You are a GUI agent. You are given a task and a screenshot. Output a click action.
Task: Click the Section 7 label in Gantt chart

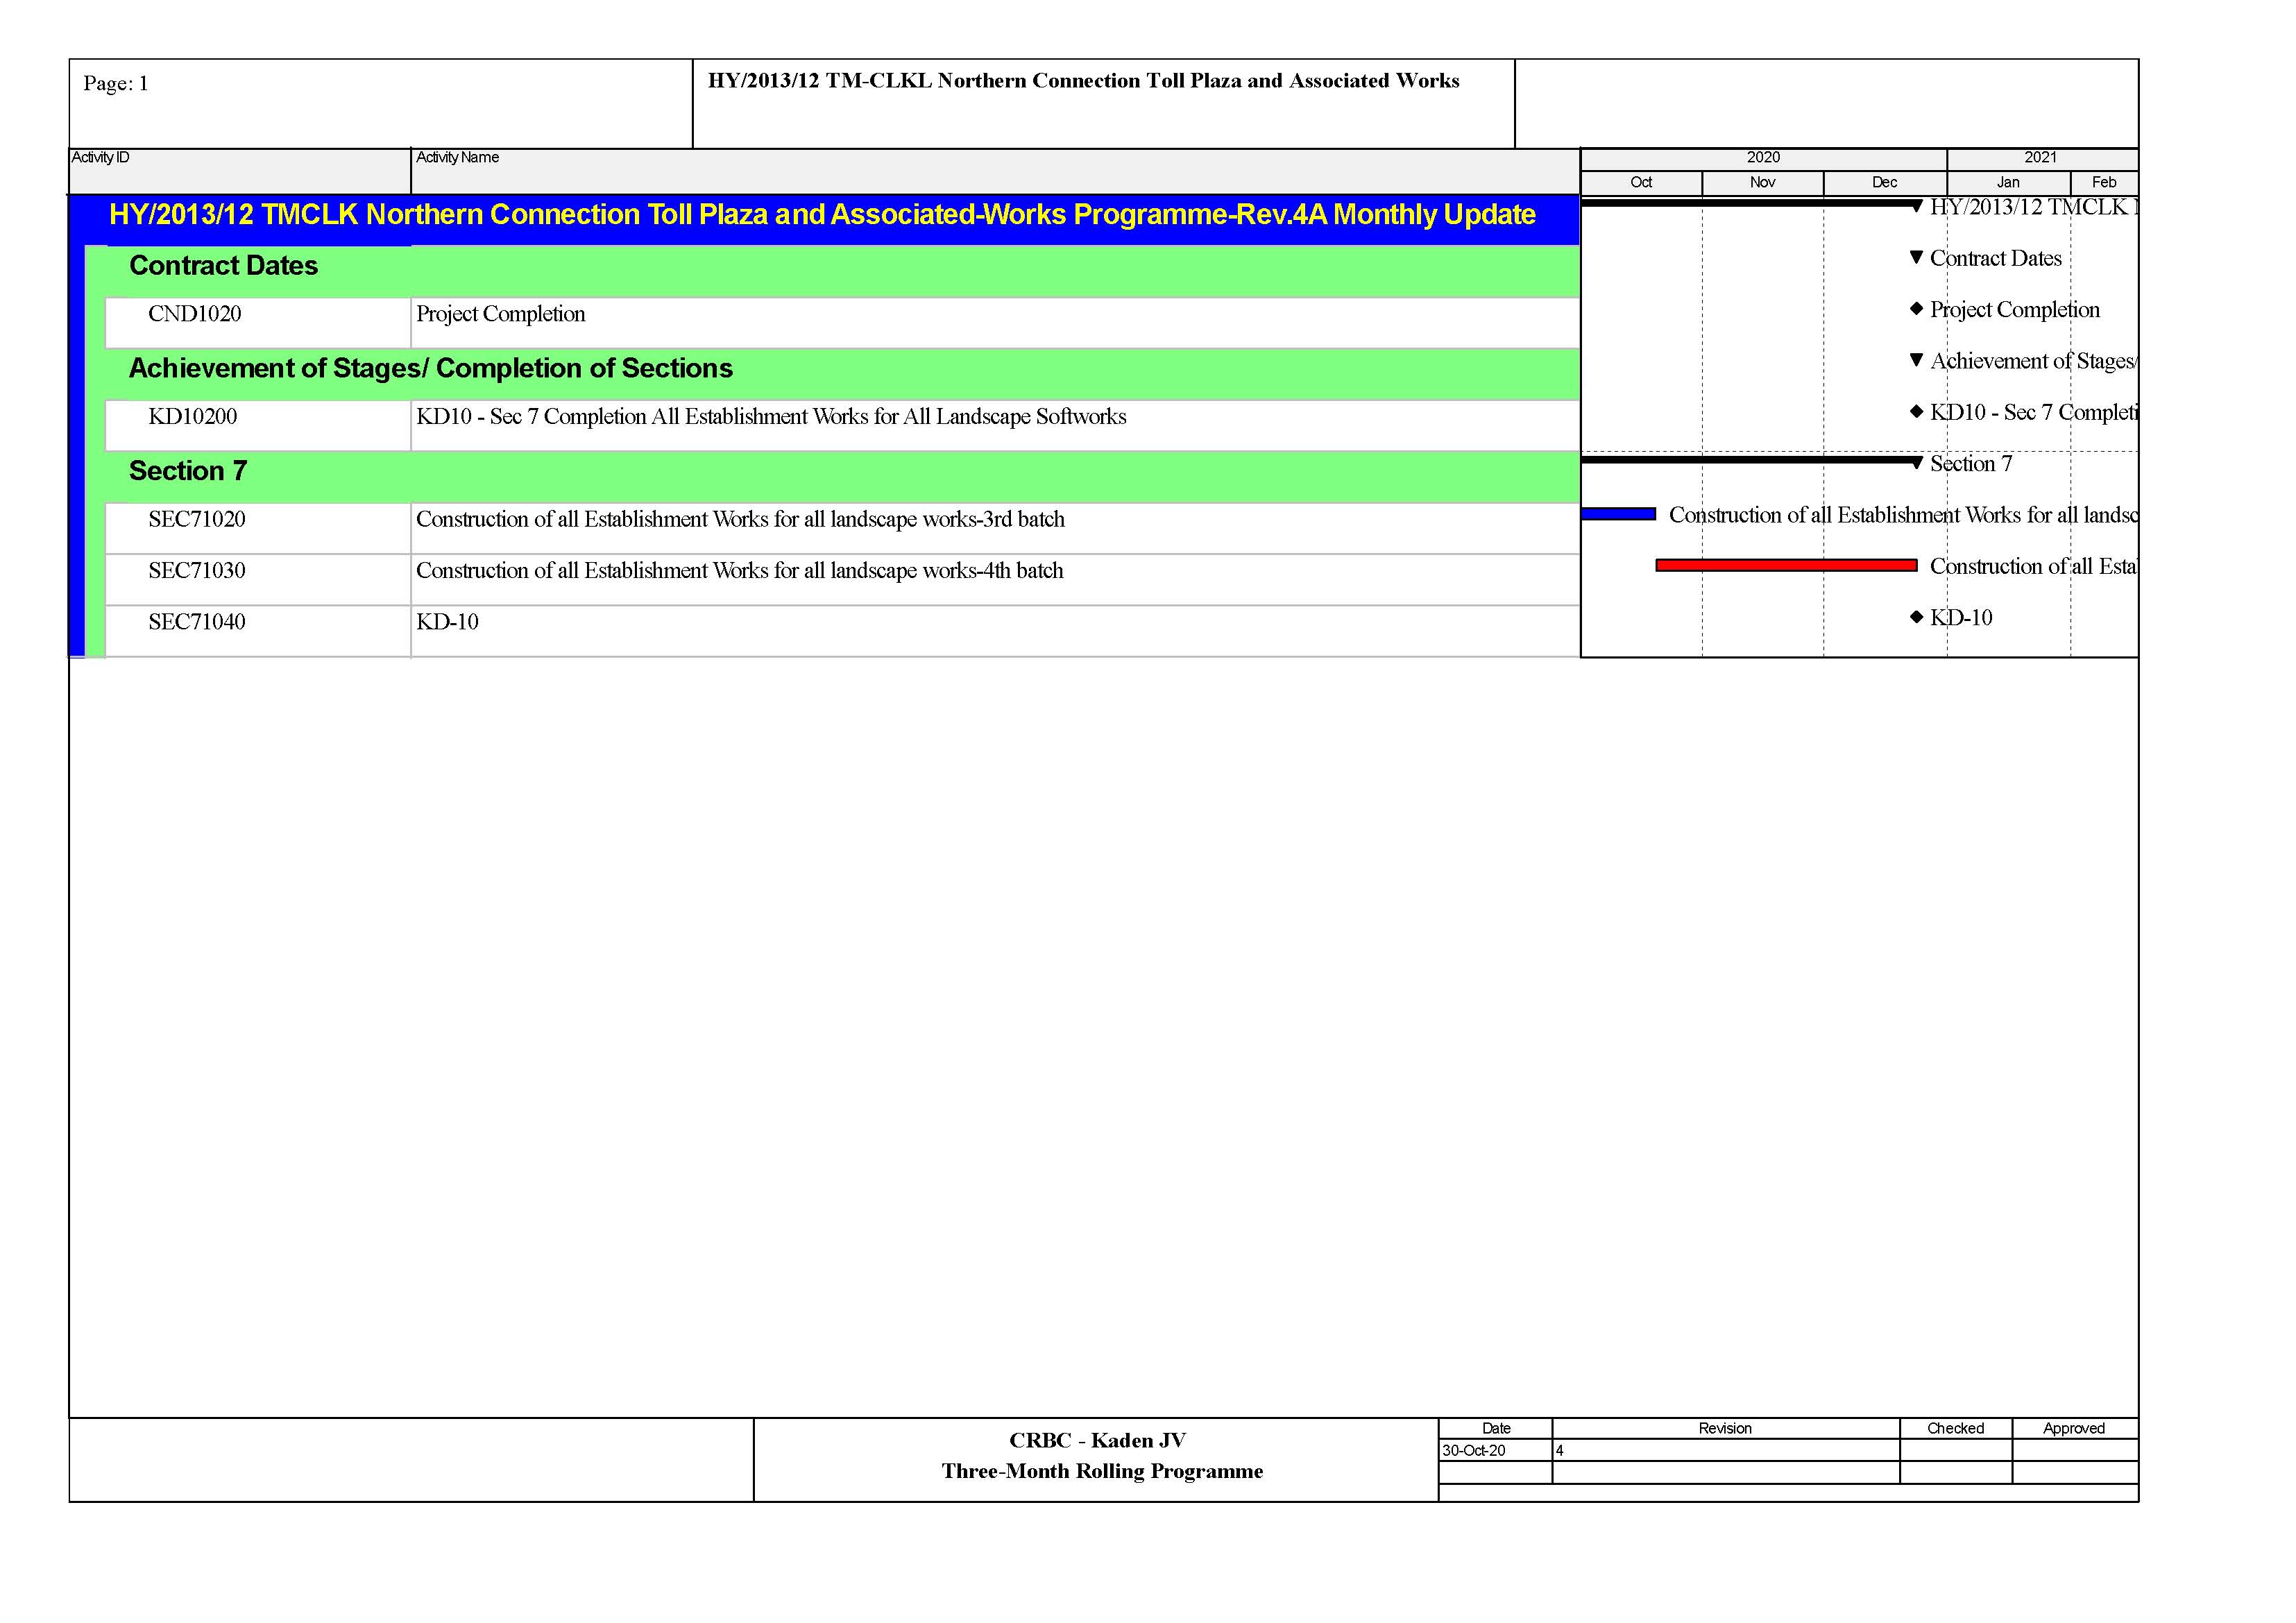pyautogui.click(x=1971, y=463)
